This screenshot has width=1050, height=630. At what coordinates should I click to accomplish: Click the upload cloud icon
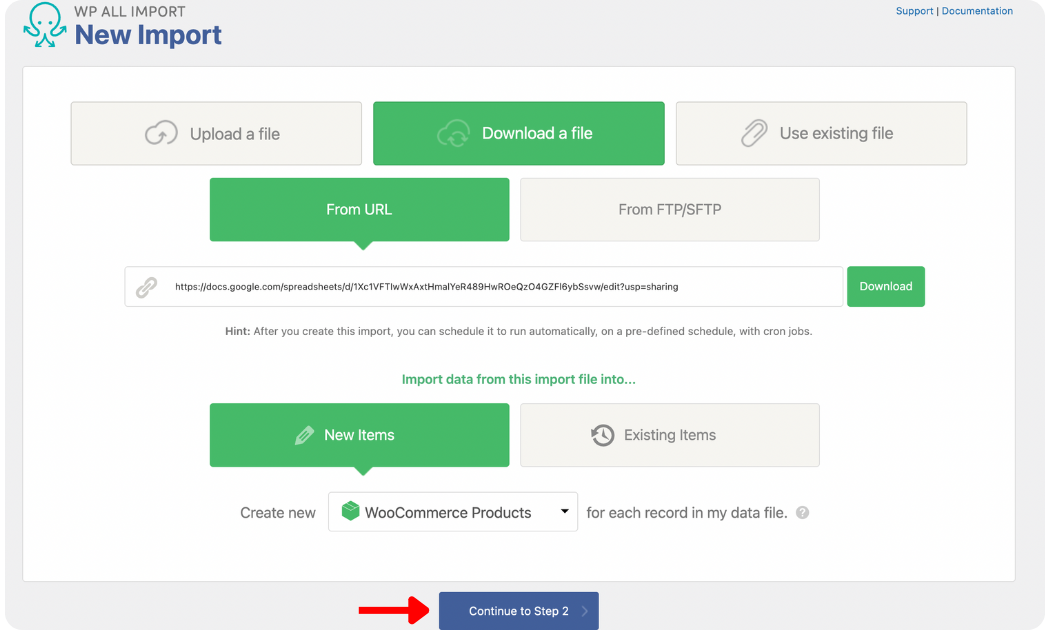tap(161, 134)
